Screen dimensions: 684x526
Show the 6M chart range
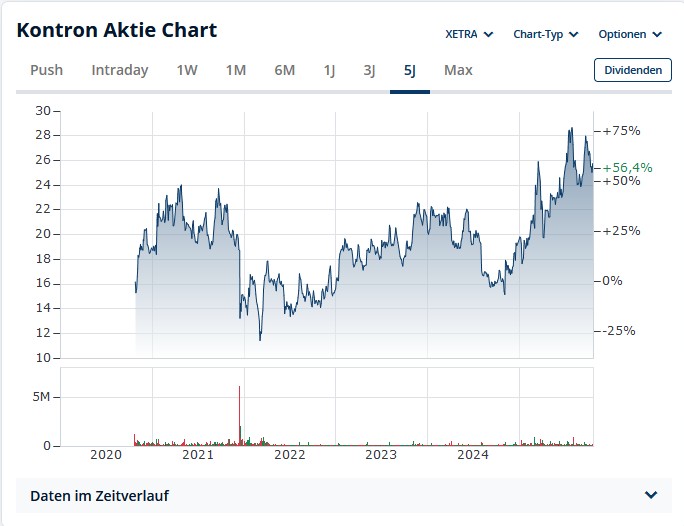tap(284, 70)
